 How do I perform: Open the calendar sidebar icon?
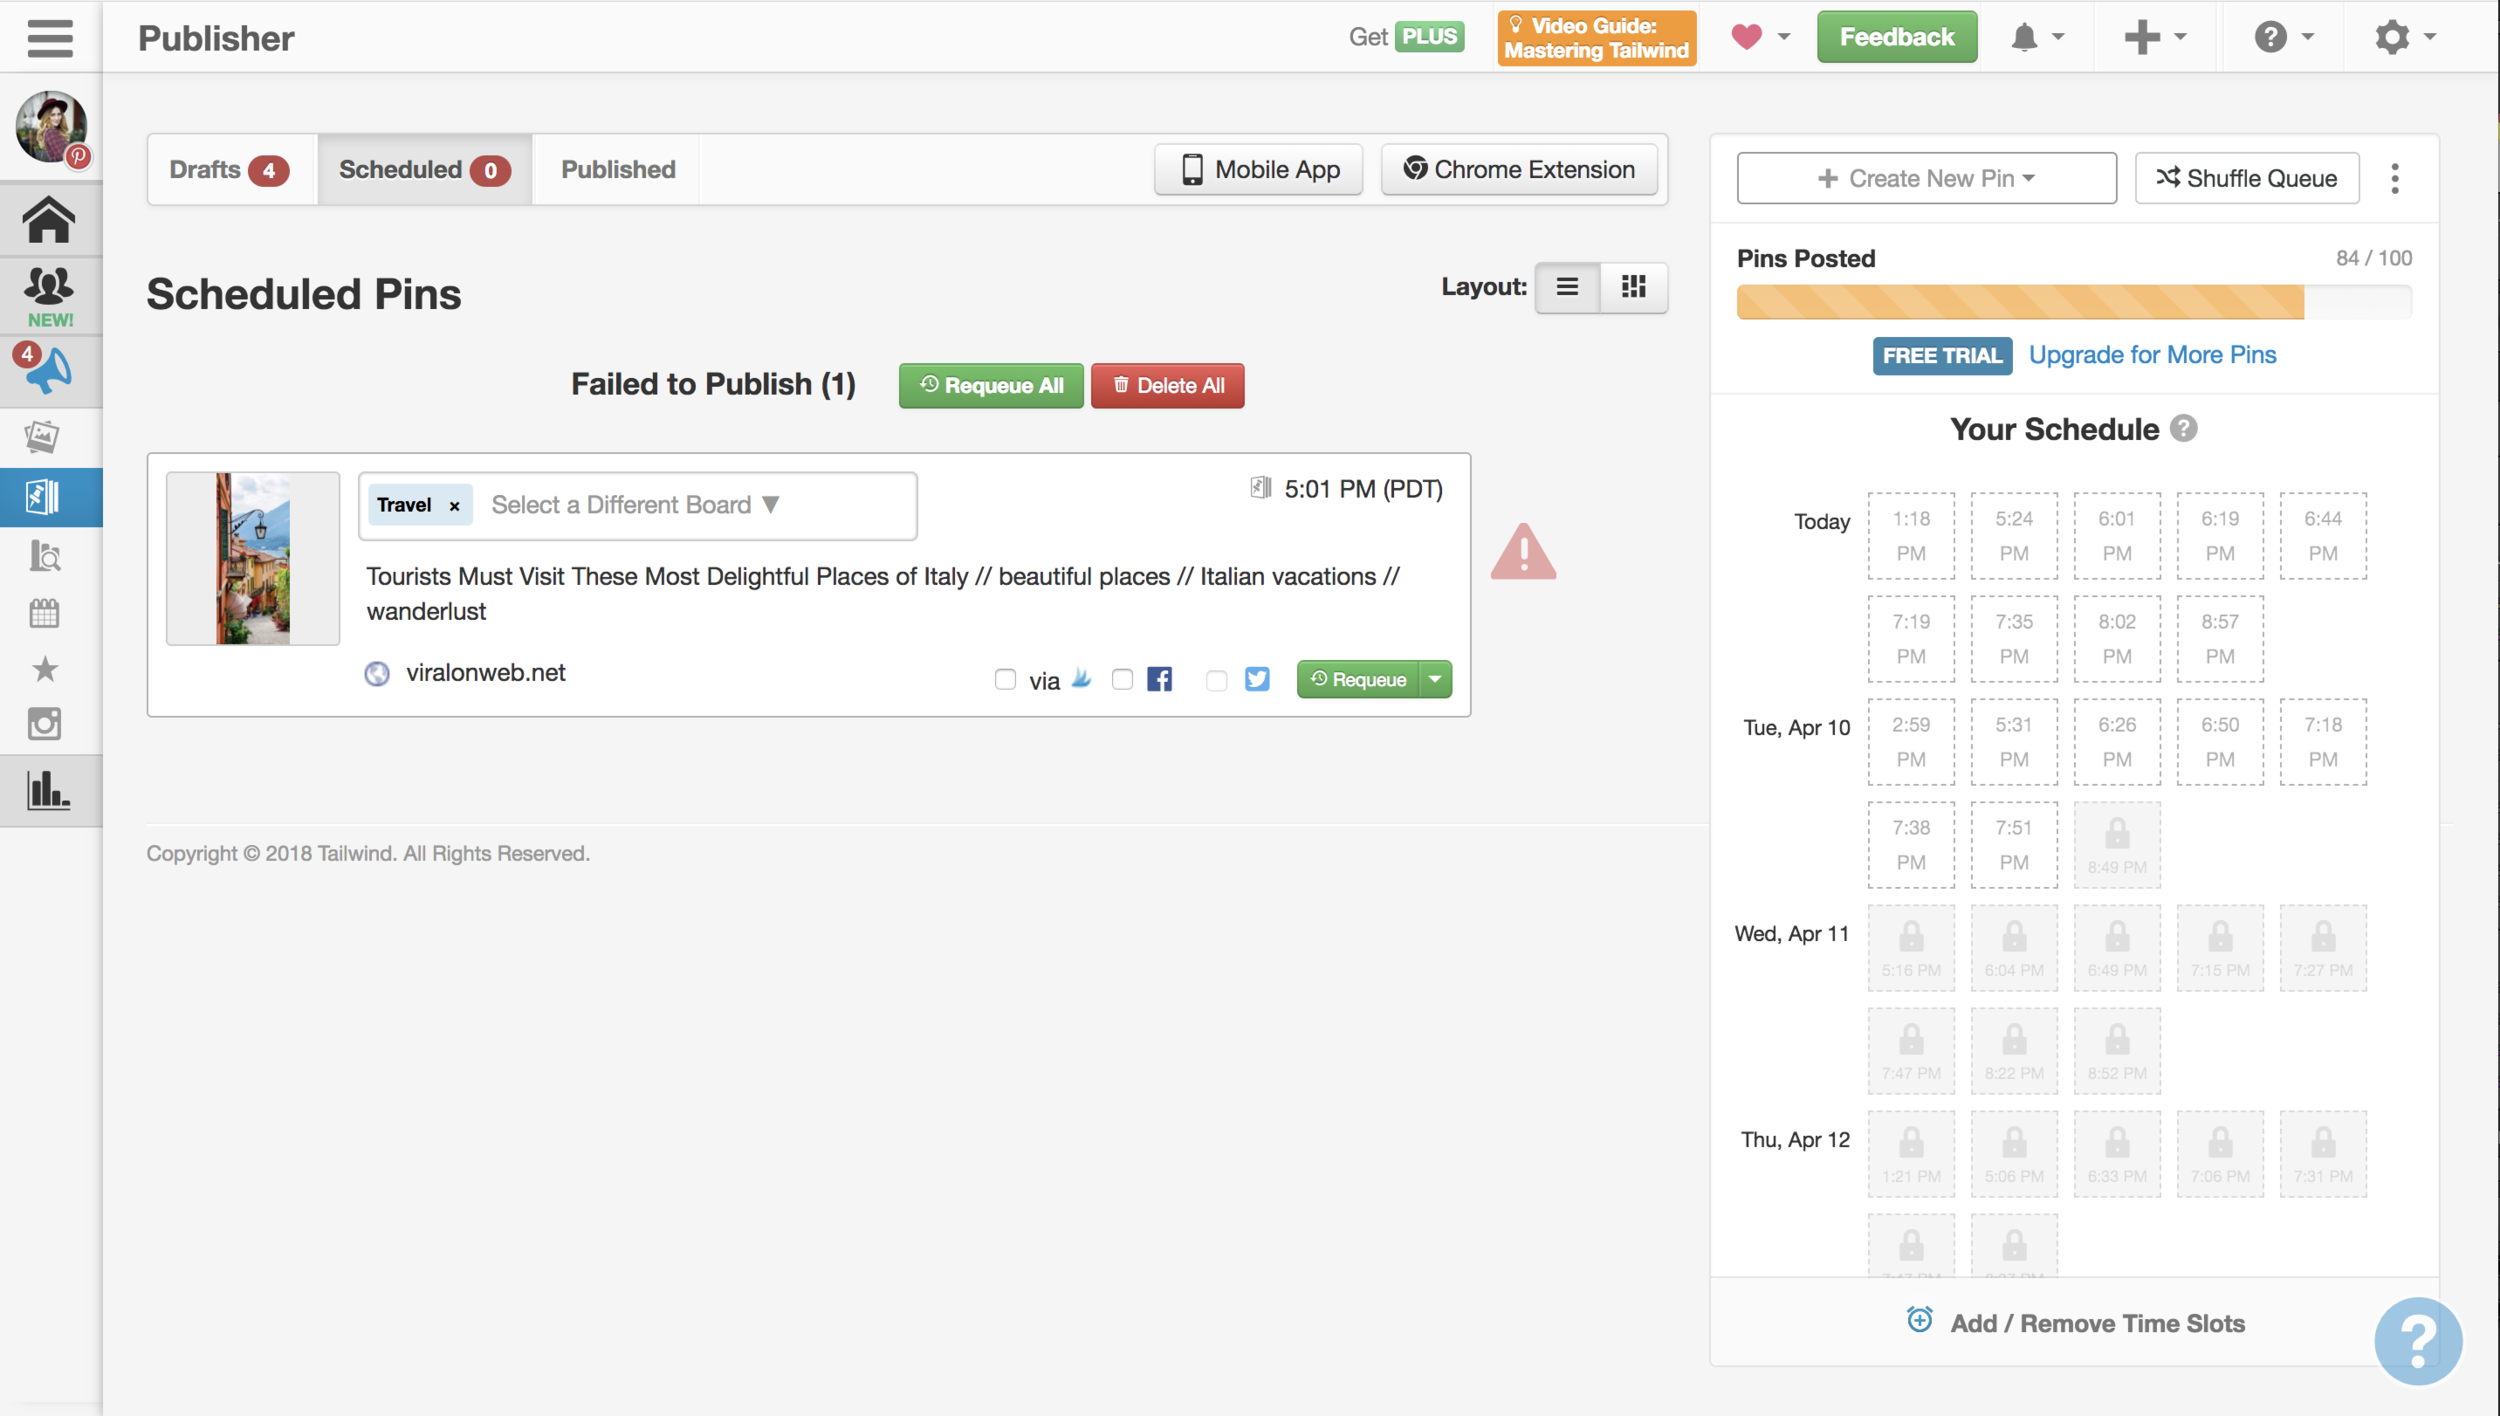coord(44,613)
